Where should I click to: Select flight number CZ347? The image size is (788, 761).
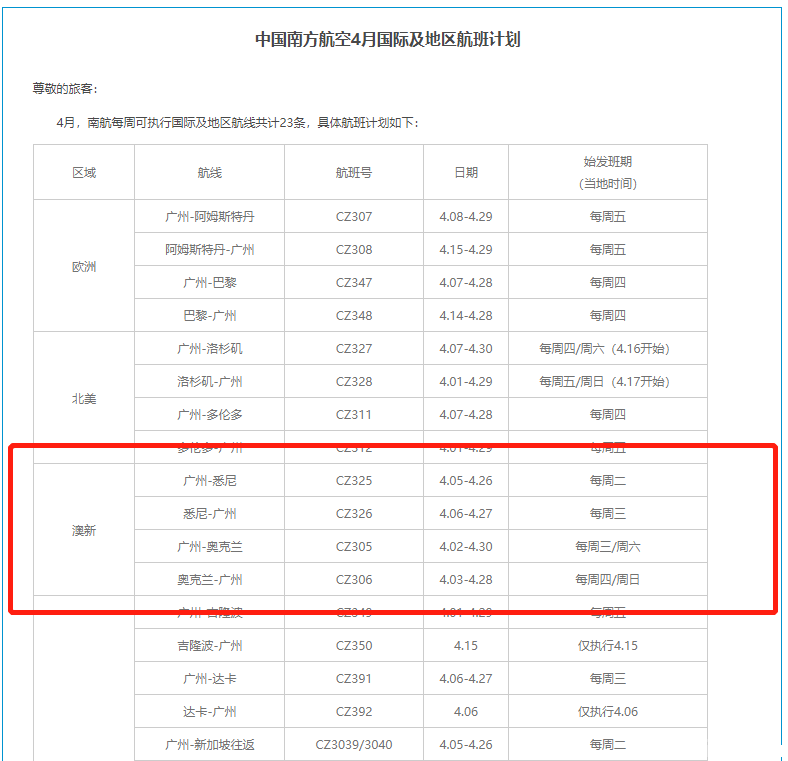354,282
